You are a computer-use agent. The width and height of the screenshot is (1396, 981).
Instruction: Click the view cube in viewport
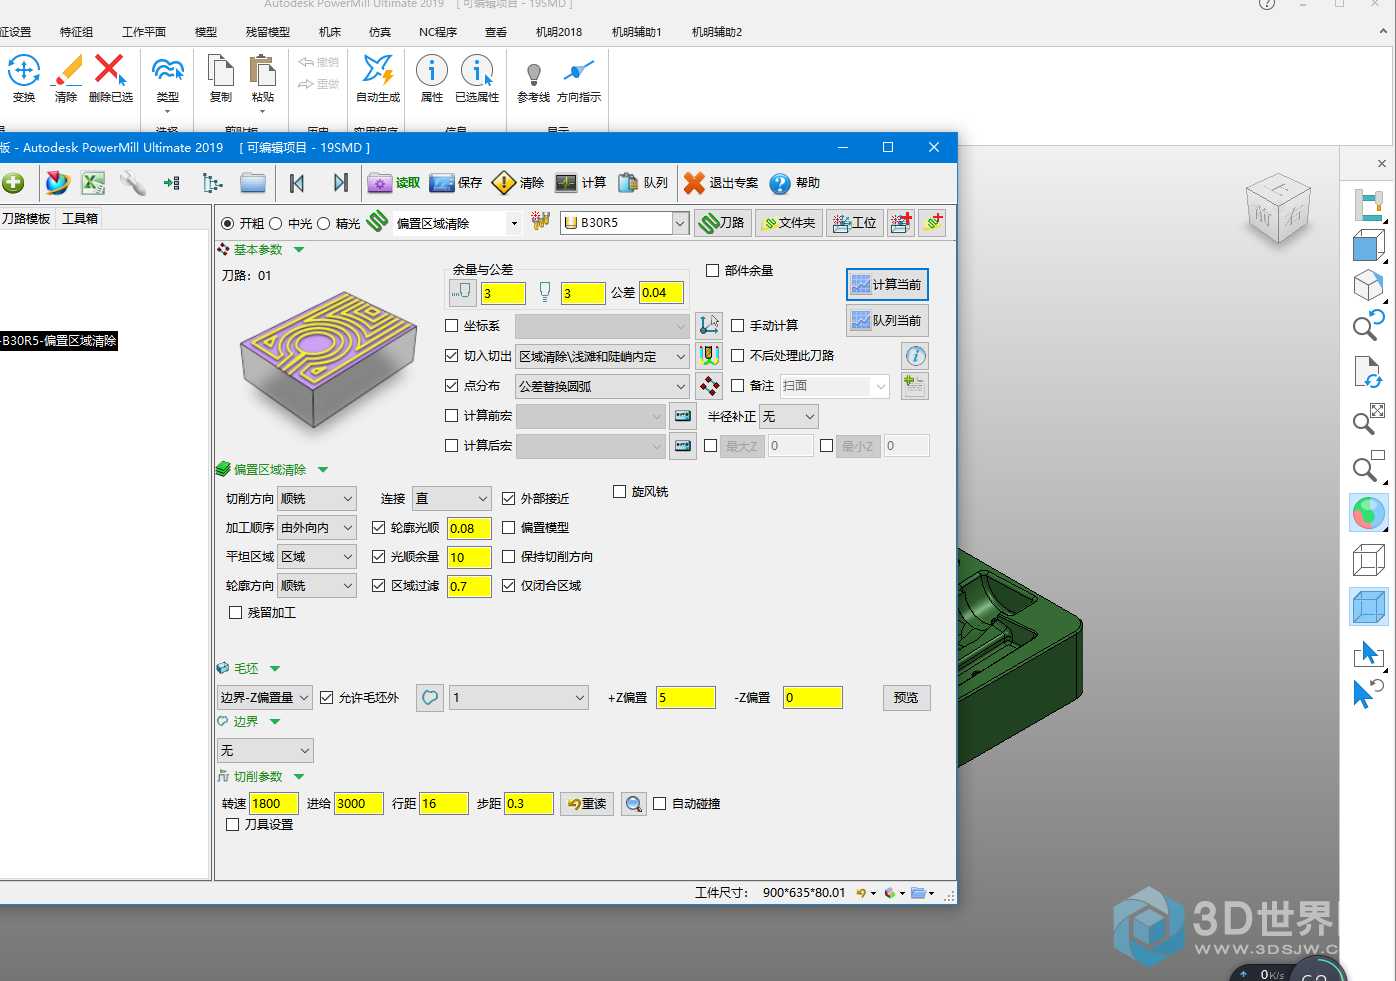[1277, 210]
